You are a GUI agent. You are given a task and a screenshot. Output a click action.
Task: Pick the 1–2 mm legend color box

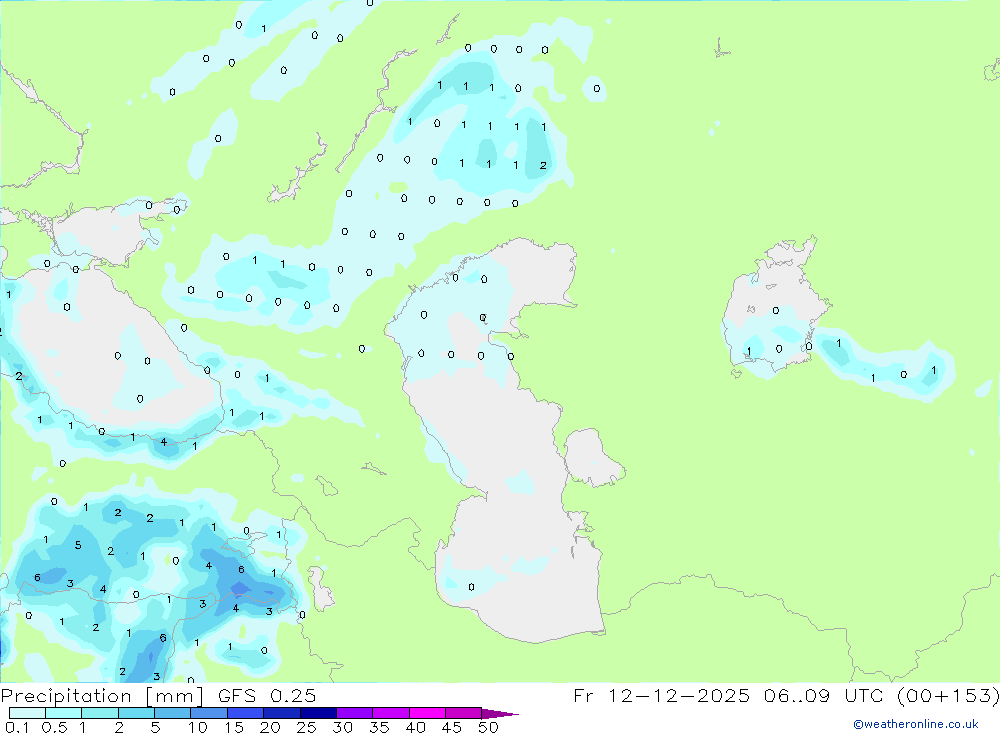click(x=100, y=713)
